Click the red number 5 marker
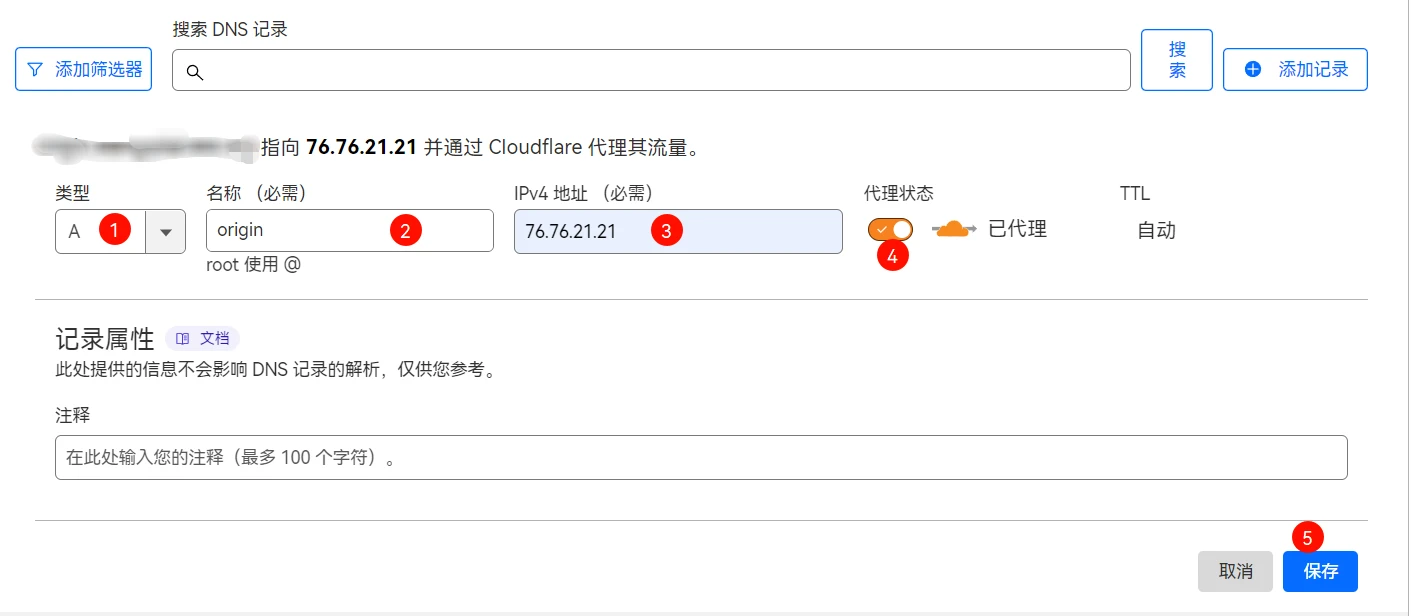The image size is (1423, 616). point(1307,536)
